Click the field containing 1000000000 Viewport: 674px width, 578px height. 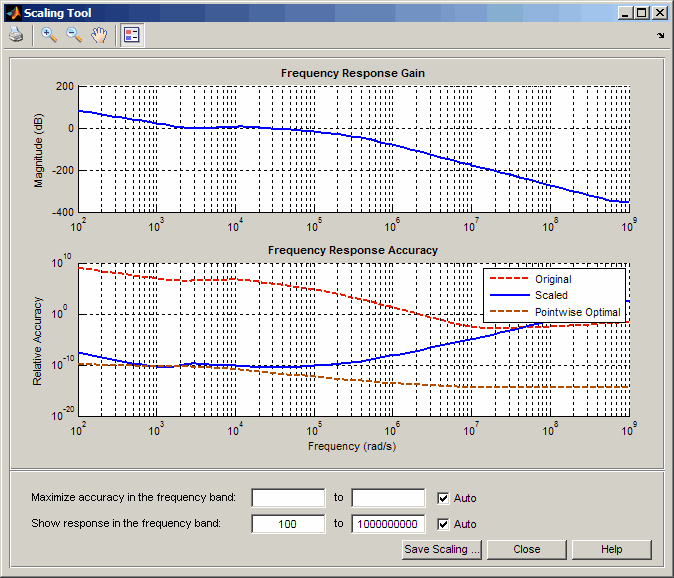[388, 524]
